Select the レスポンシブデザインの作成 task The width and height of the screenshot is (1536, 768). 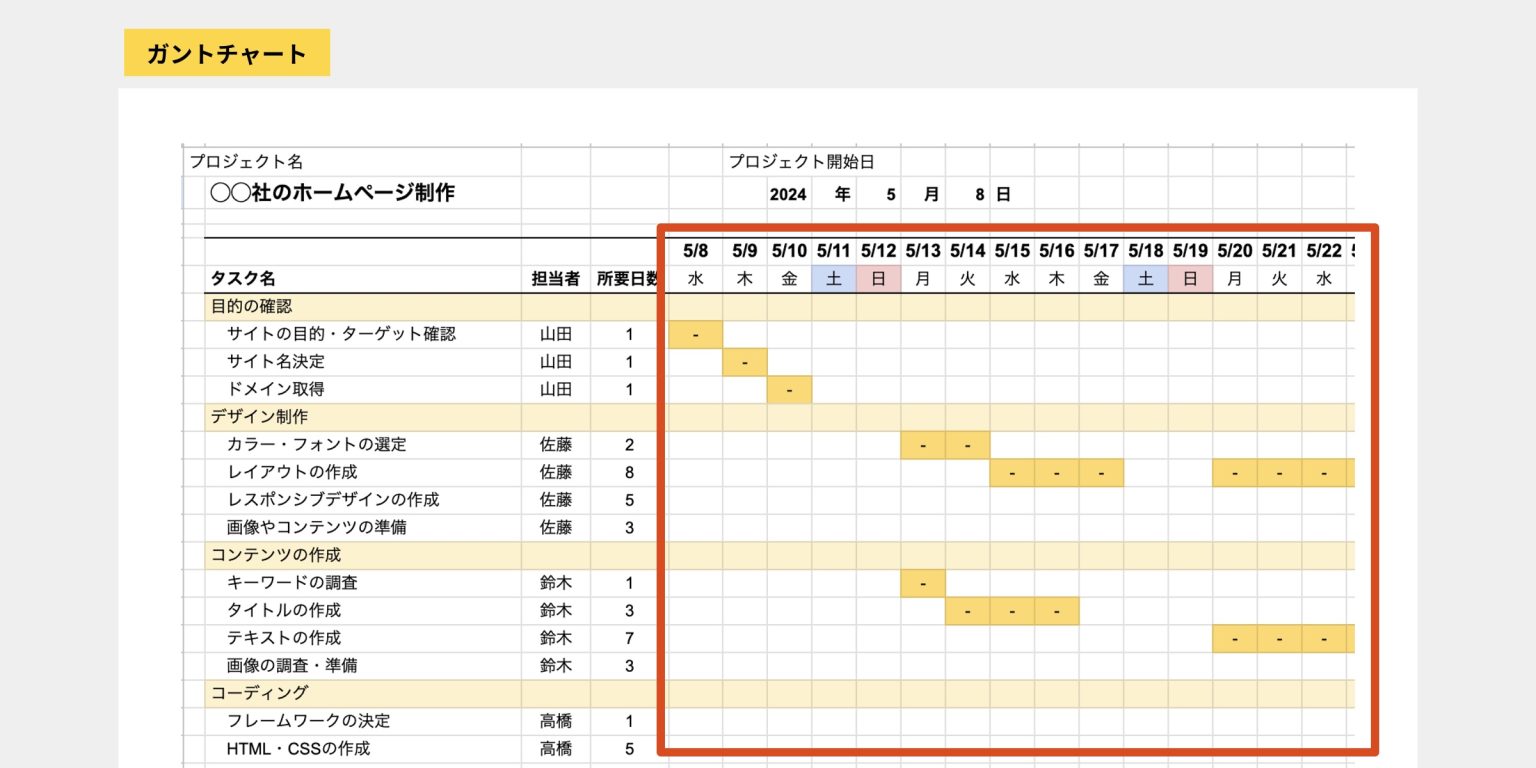pos(333,500)
